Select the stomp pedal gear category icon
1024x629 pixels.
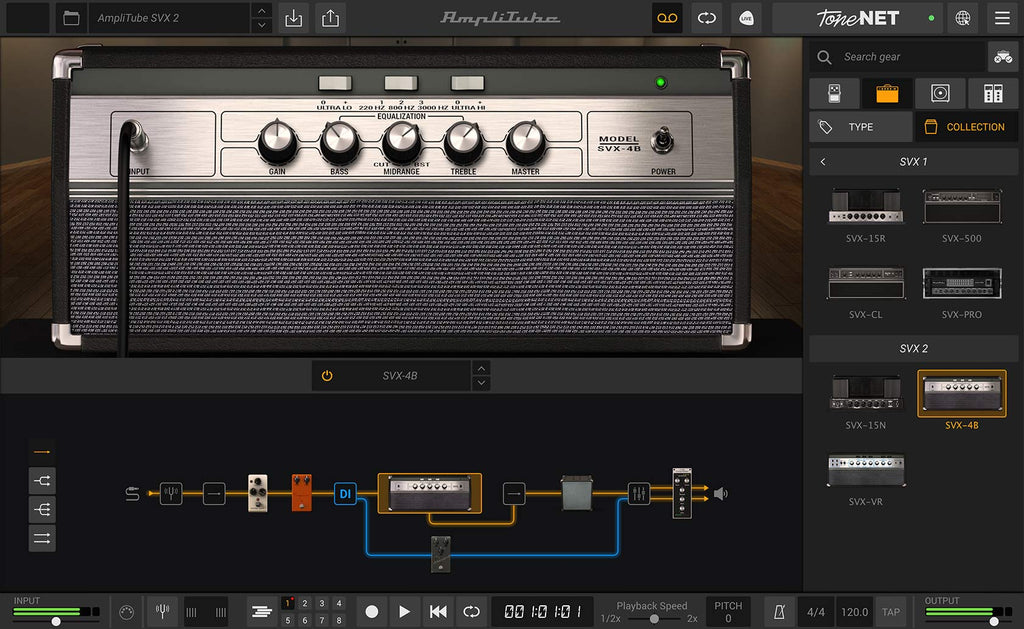point(834,93)
